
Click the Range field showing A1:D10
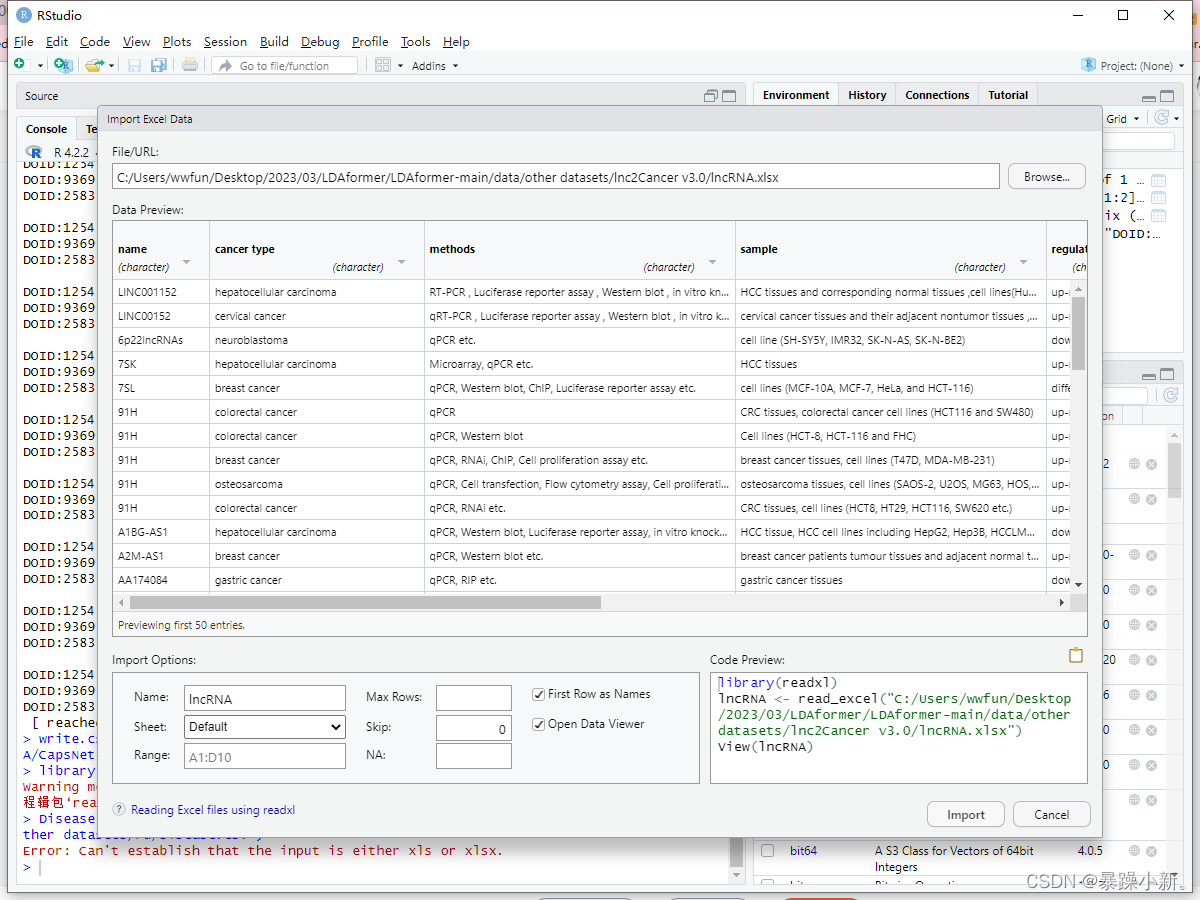tap(264, 756)
